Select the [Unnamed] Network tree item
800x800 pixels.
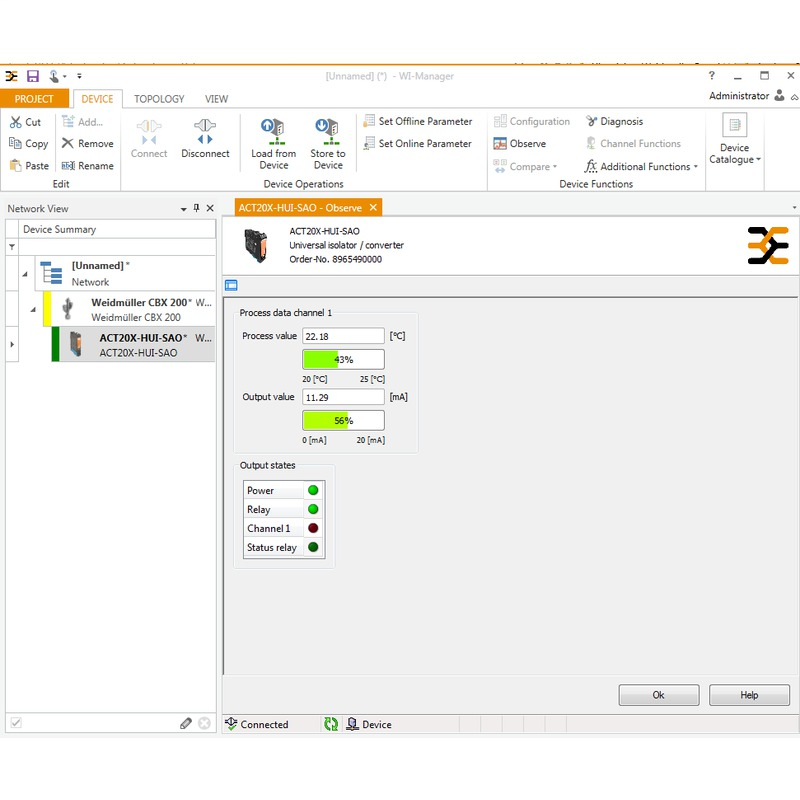pyautogui.click(x=126, y=273)
